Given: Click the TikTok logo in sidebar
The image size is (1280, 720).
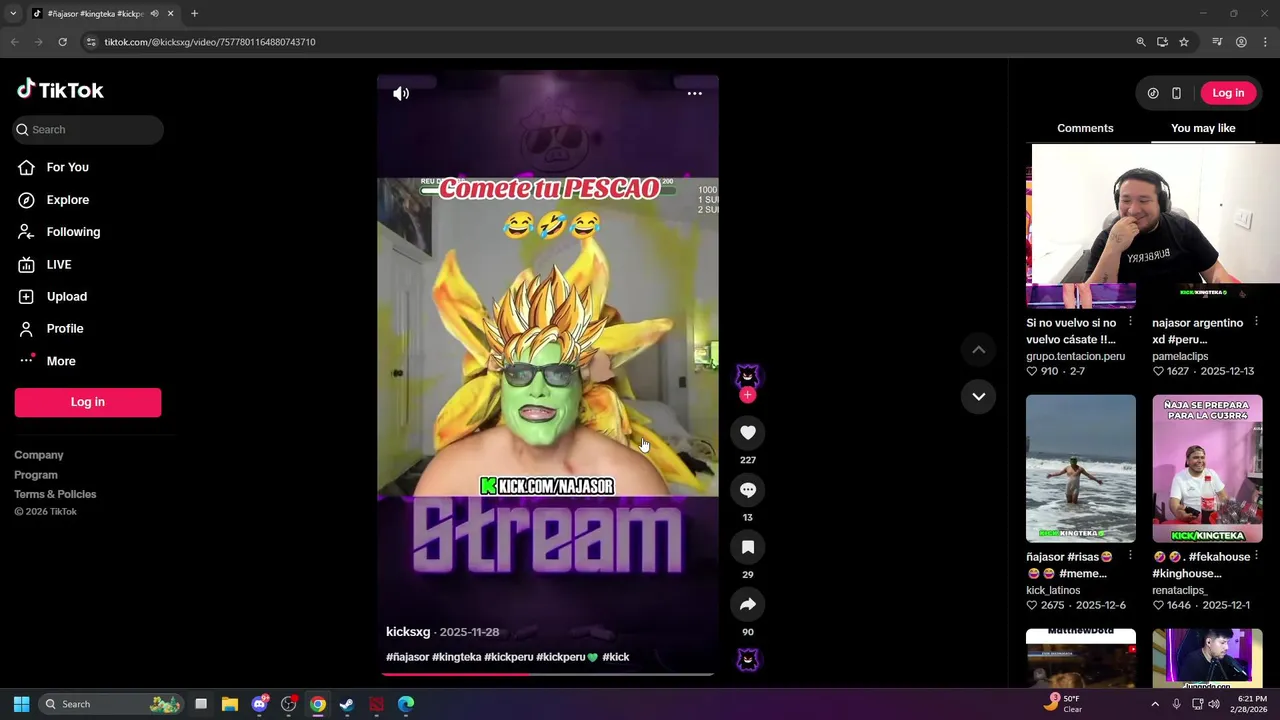Looking at the screenshot, I should tap(60, 90).
